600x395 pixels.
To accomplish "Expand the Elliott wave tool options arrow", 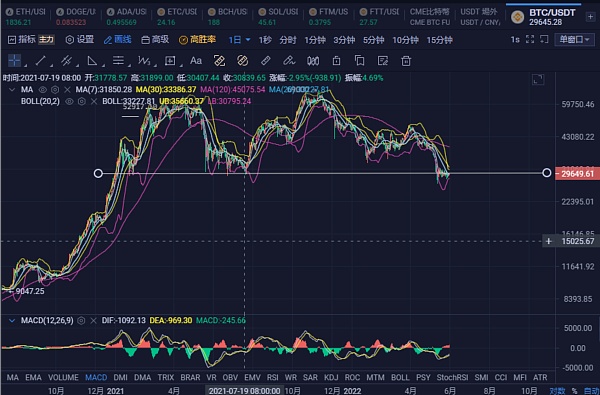I will [x=155, y=65].
